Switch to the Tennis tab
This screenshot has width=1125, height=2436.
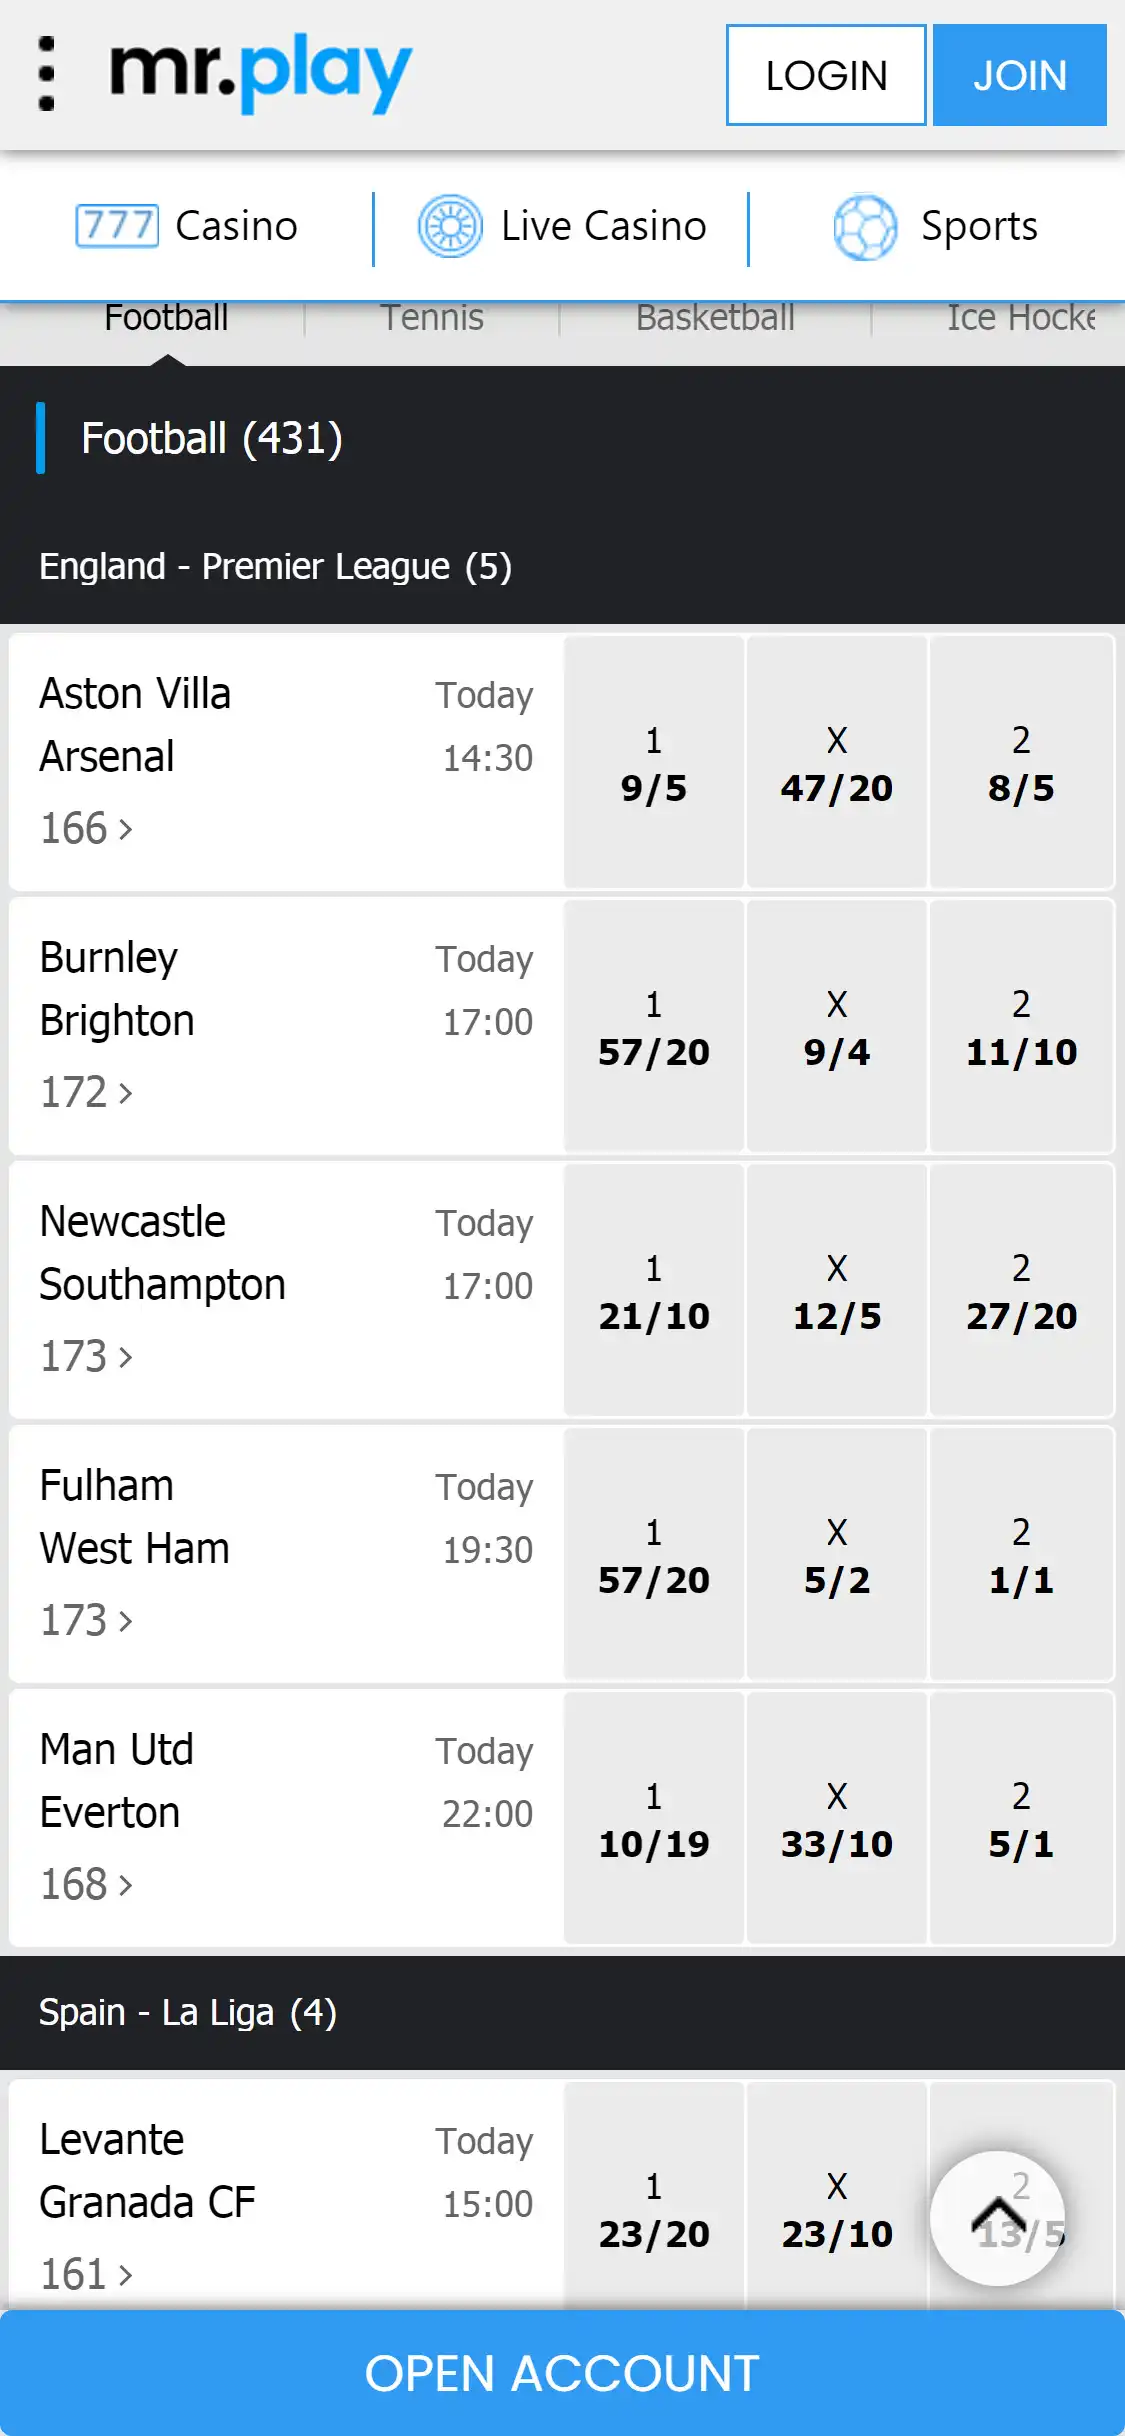click(x=432, y=318)
